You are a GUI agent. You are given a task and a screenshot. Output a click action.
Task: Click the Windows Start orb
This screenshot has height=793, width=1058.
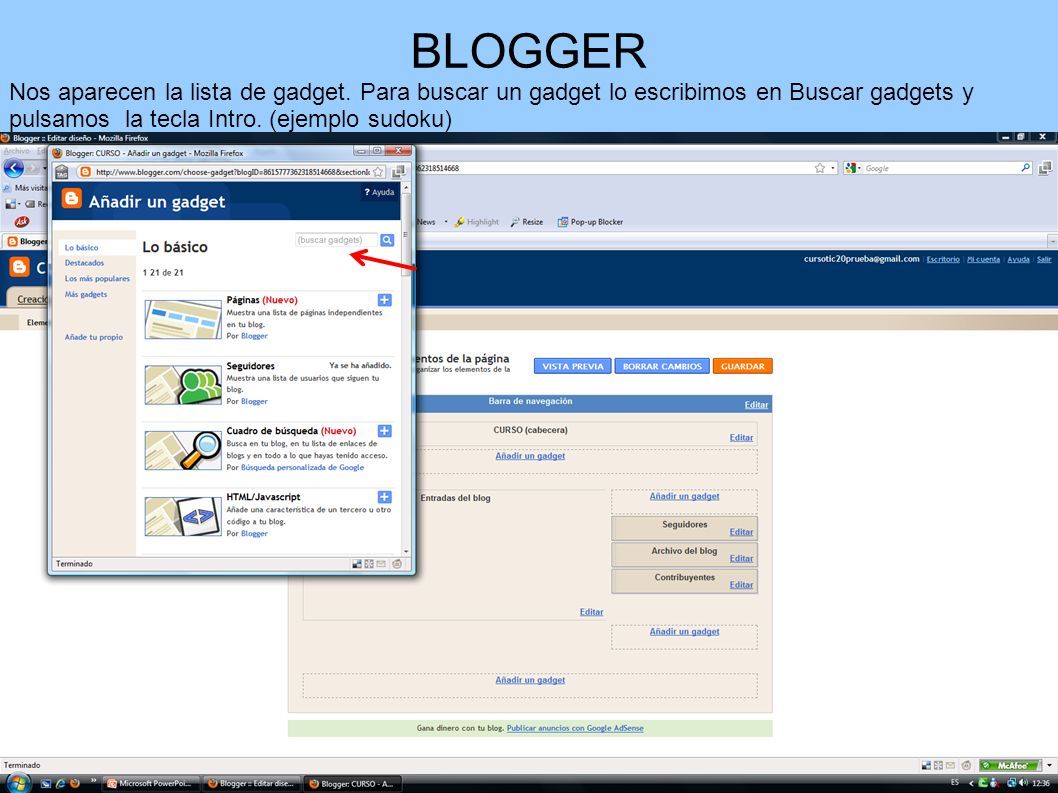(18, 784)
